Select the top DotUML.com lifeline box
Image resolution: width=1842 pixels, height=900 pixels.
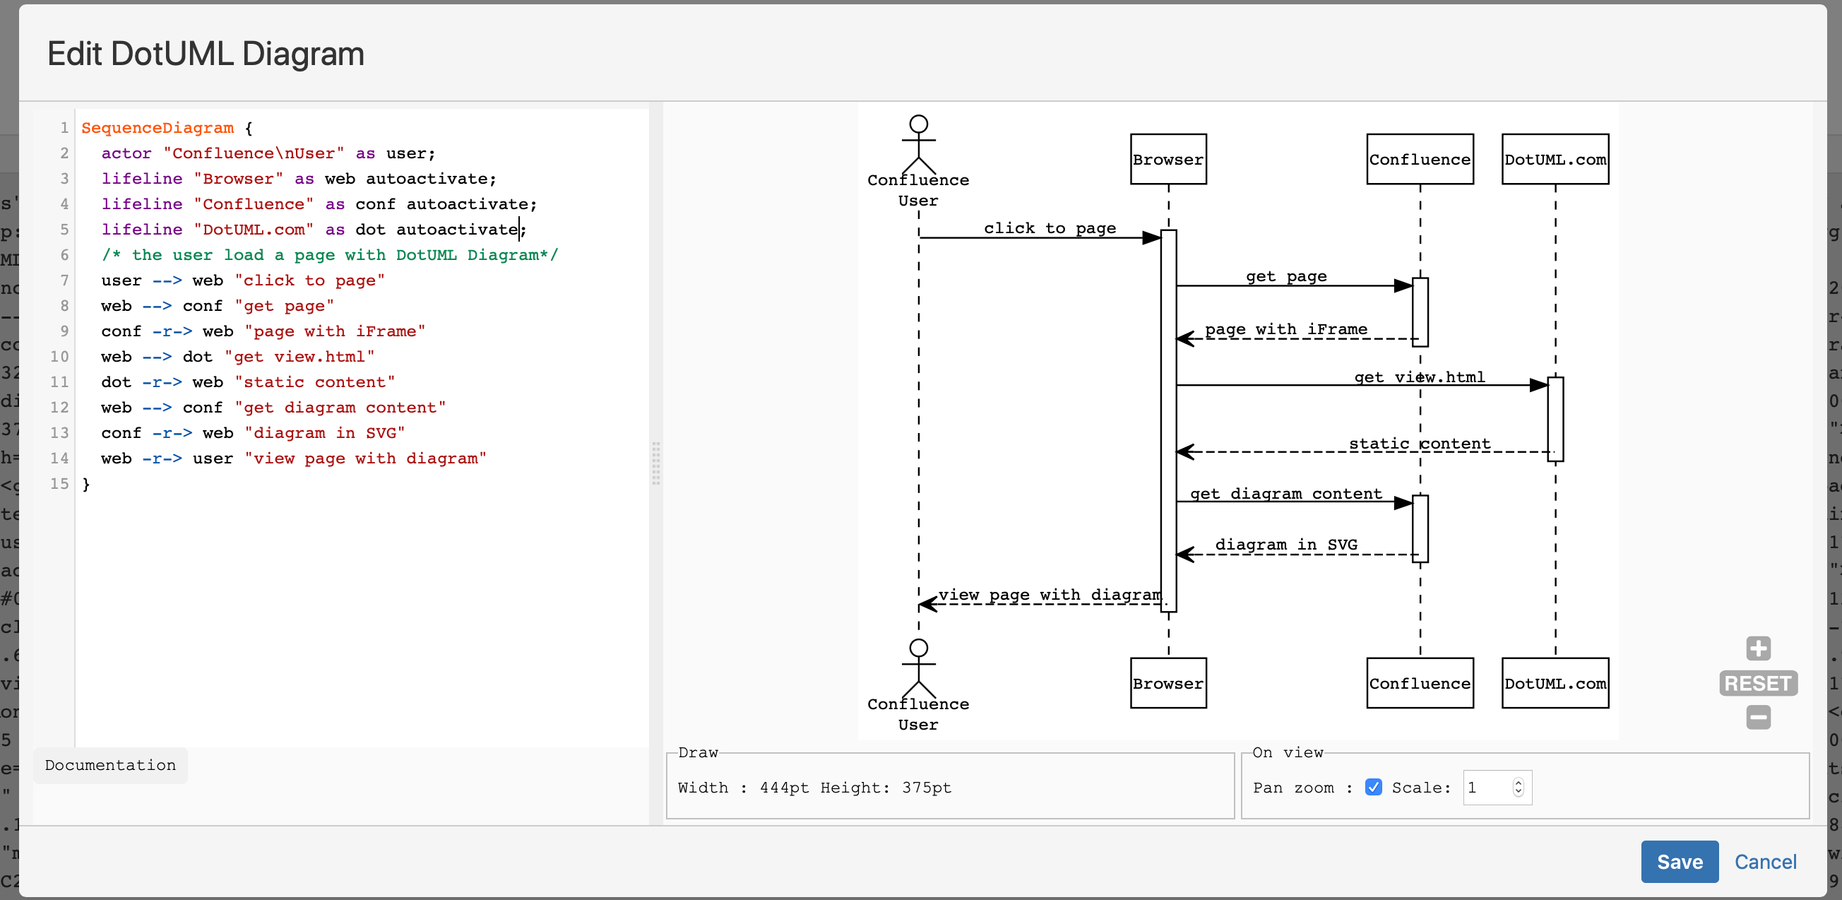pyautogui.click(x=1555, y=159)
